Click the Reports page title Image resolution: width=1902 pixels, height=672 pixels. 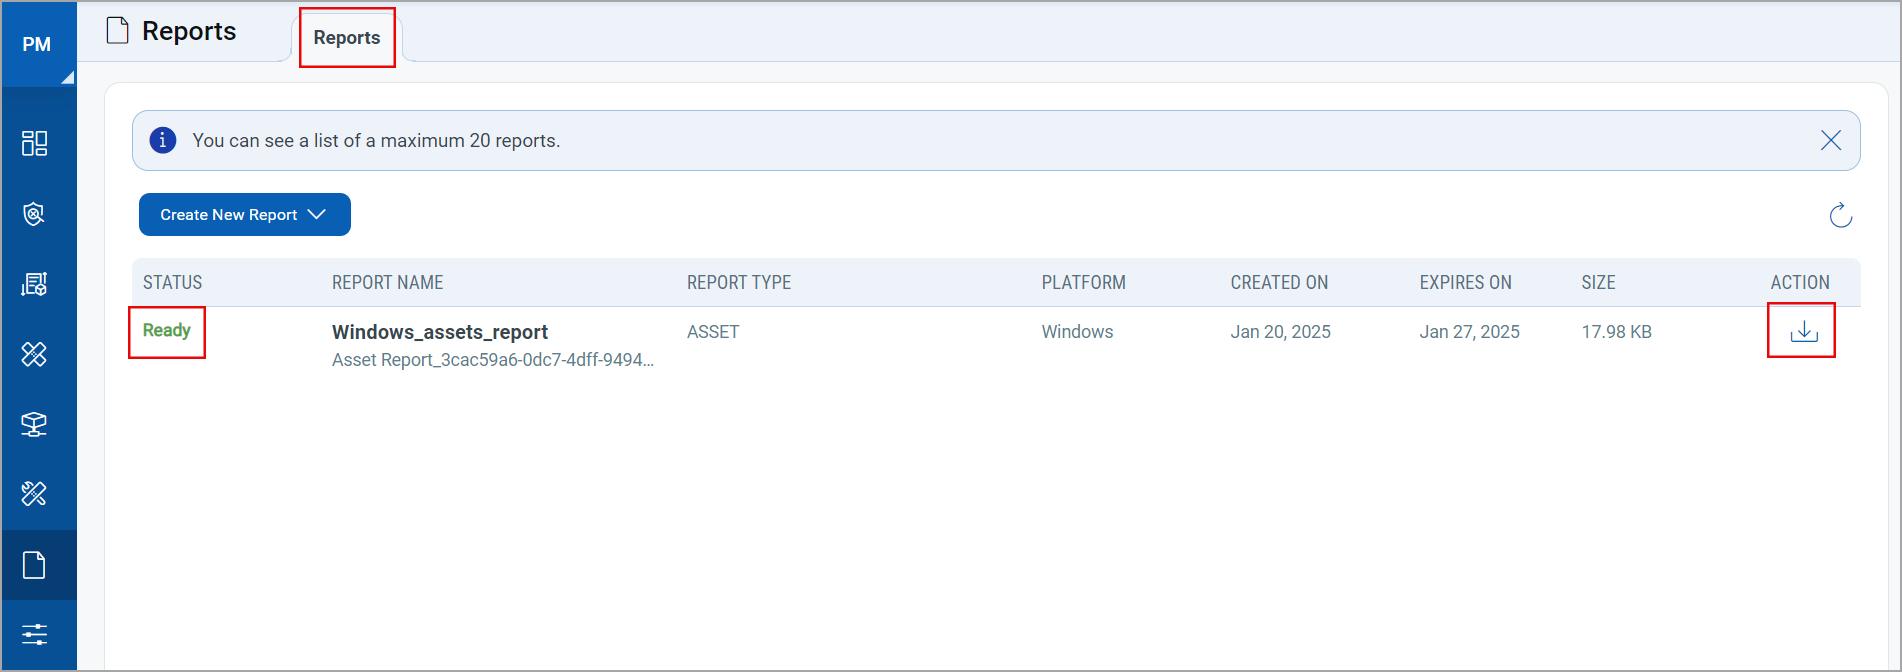(x=189, y=31)
